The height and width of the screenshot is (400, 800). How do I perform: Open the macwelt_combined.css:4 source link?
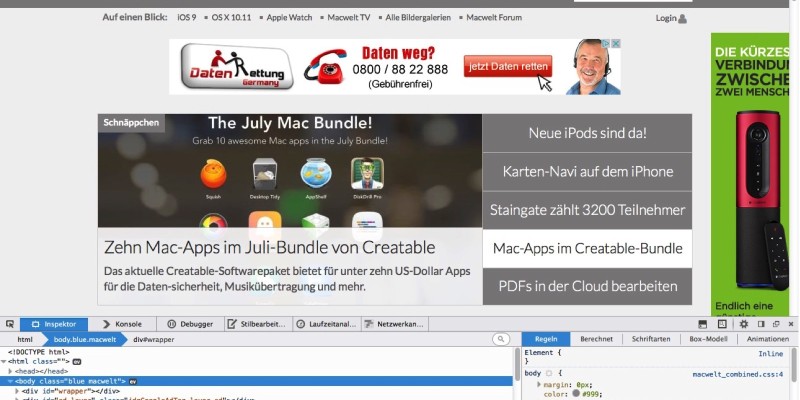[x=738, y=374]
